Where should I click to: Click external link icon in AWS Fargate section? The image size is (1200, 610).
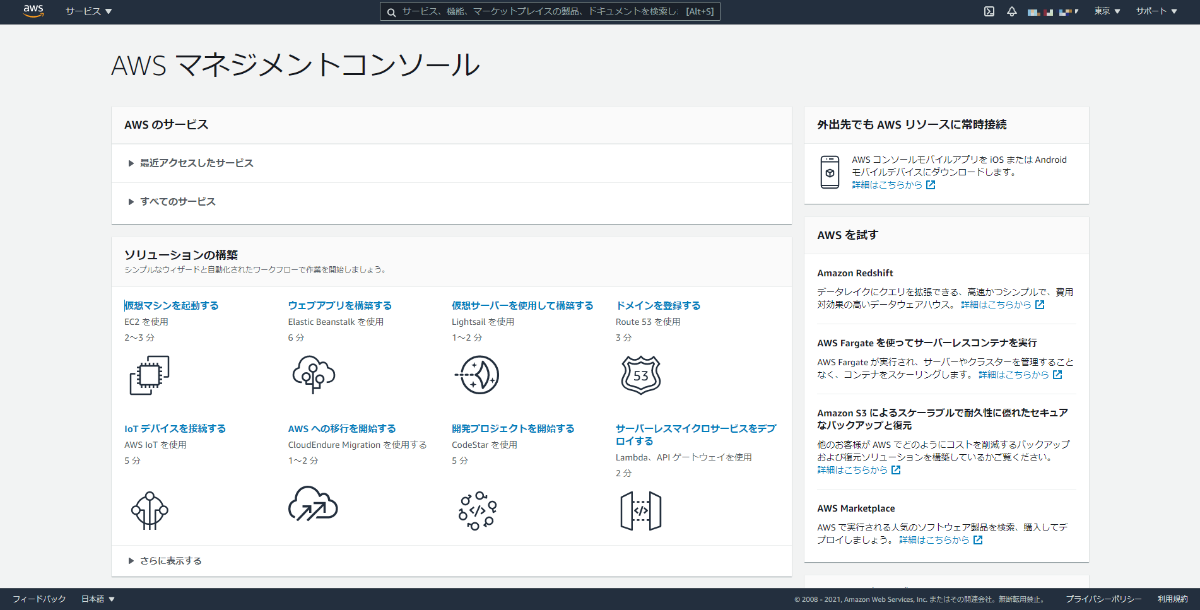(x=1058, y=375)
